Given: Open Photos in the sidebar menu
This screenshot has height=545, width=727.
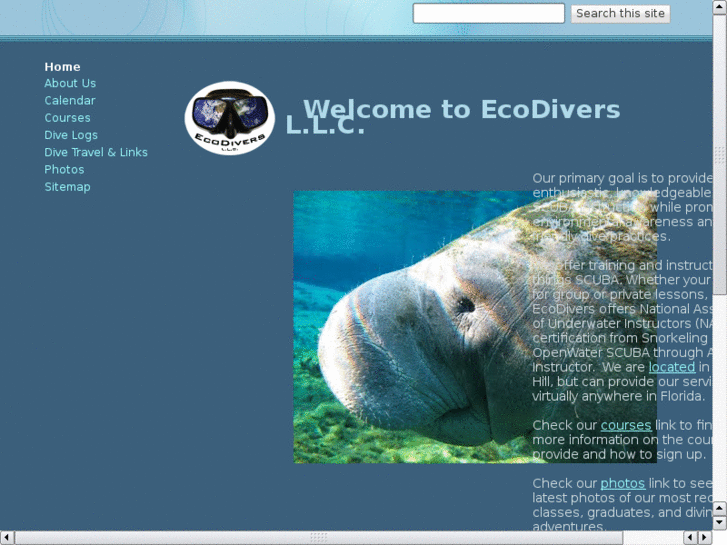Looking at the screenshot, I should pos(64,170).
